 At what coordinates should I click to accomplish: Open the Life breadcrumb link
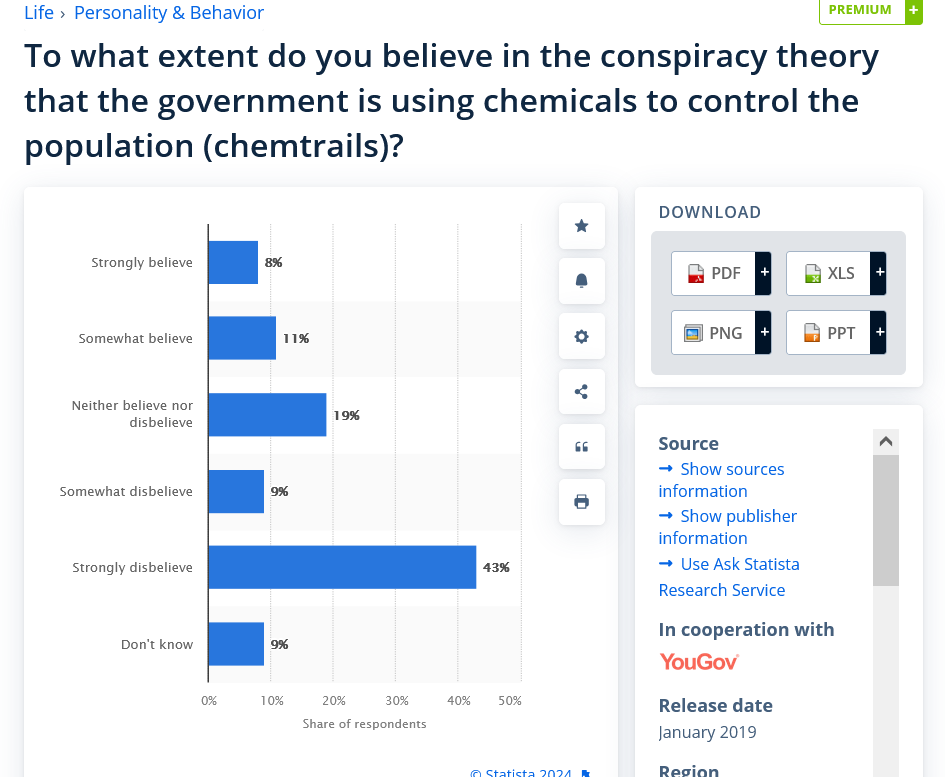[39, 13]
